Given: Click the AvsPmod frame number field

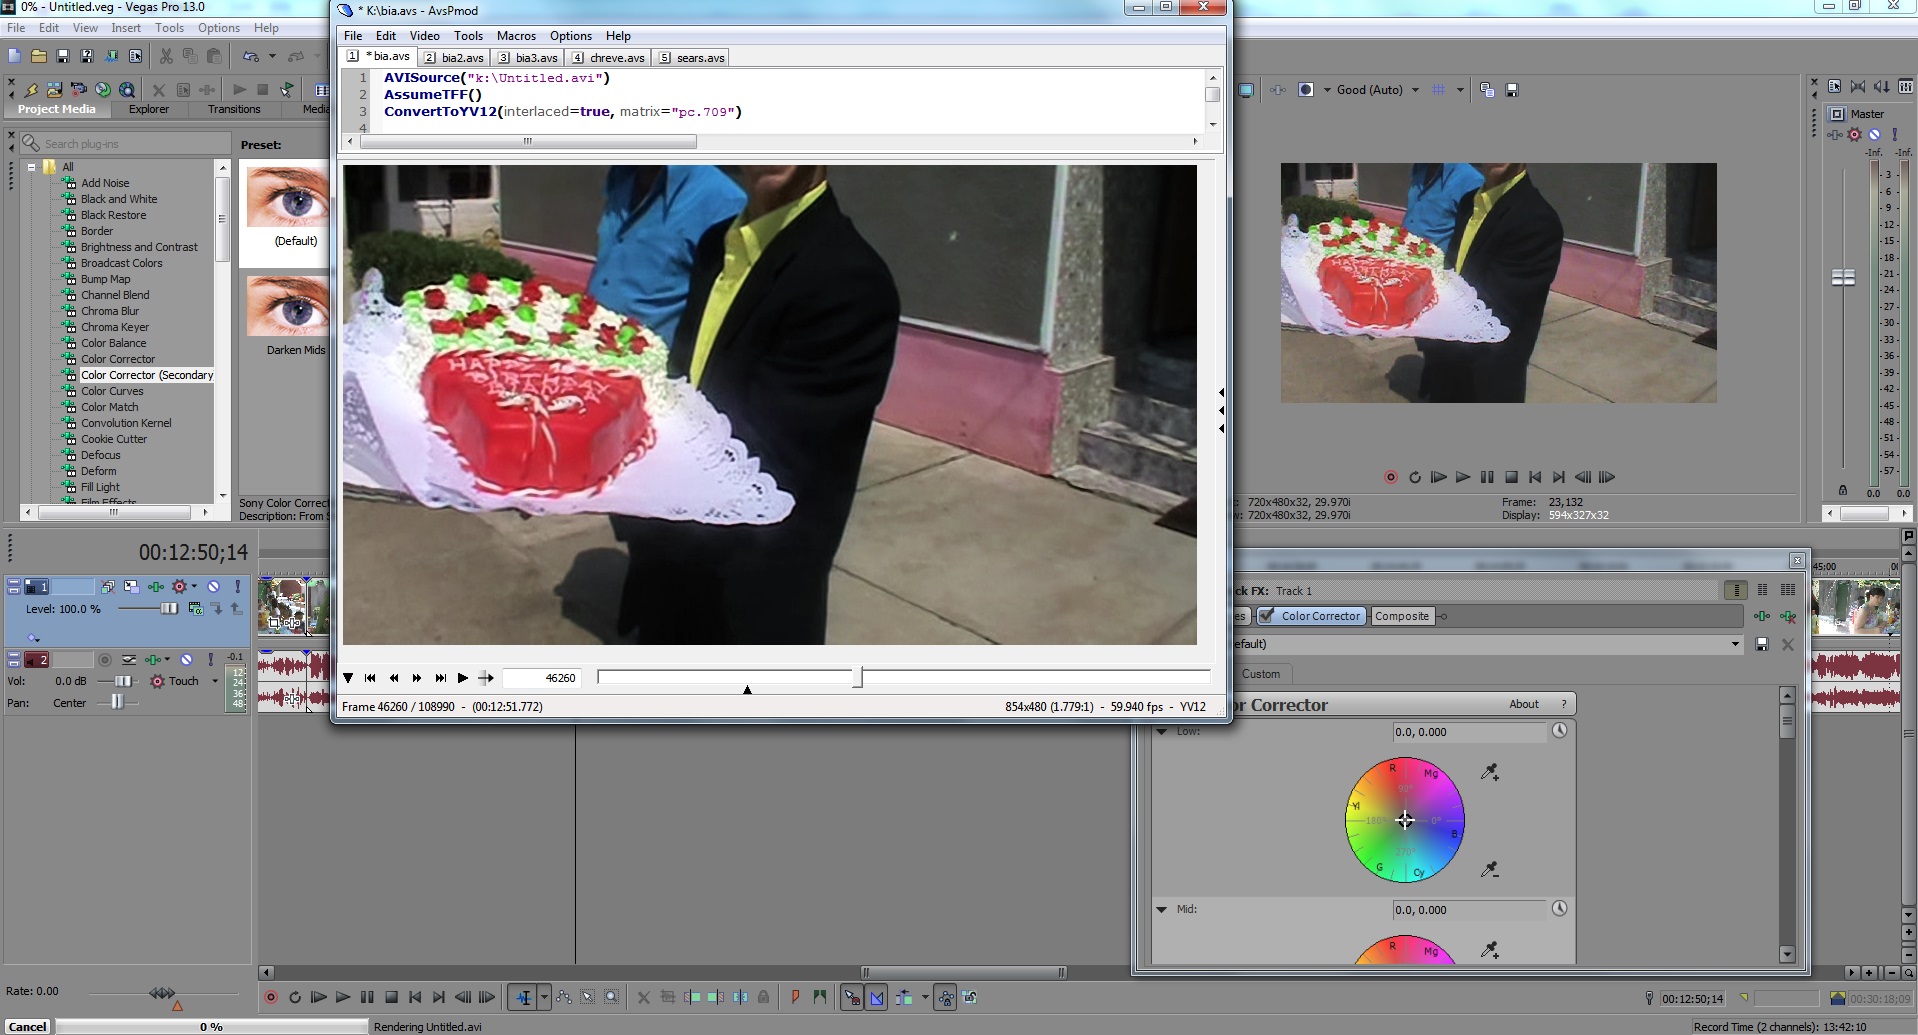Looking at the screenshot, I should [540, 678].
